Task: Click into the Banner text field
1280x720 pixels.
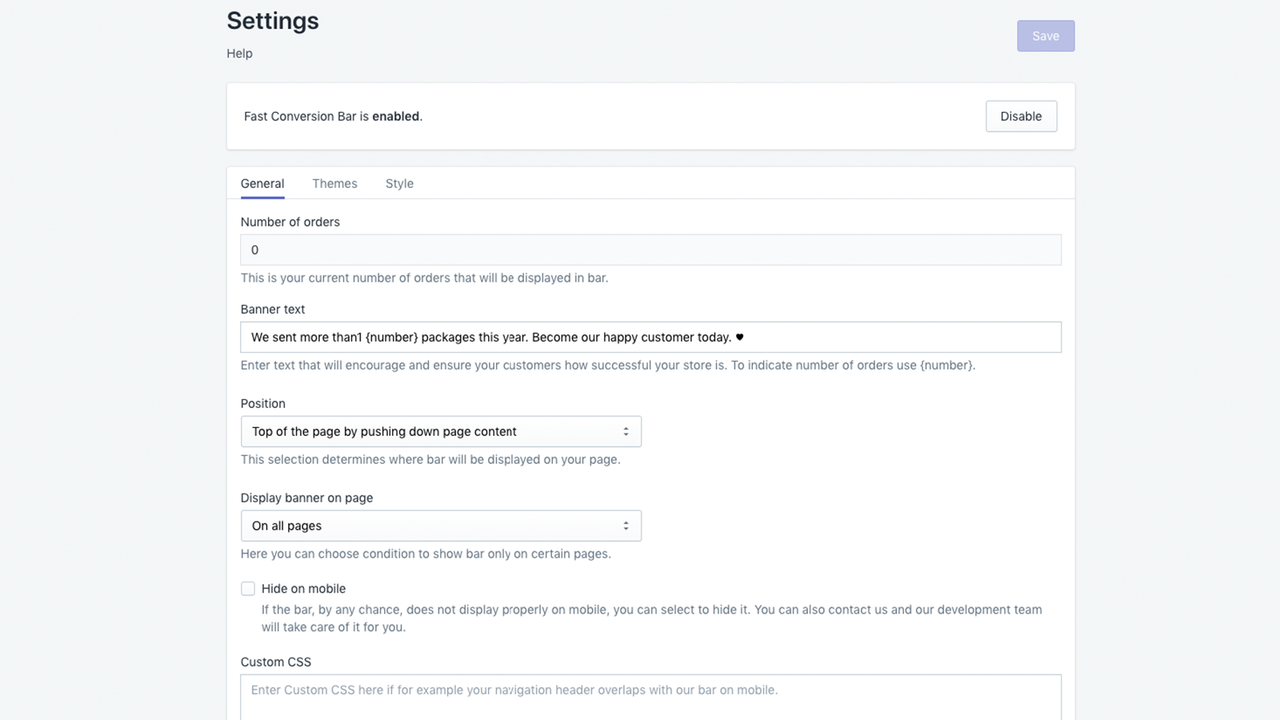Action: [x=651, y=337]
